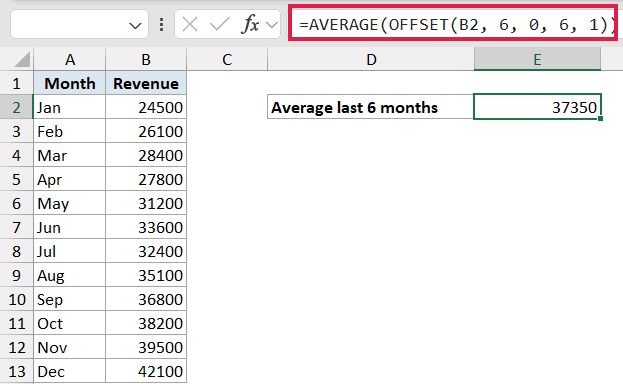Image resolution: width=623 pixels, height=384 pixels.
Task: Click the Select All corner triangle
Action: point(21,59)
